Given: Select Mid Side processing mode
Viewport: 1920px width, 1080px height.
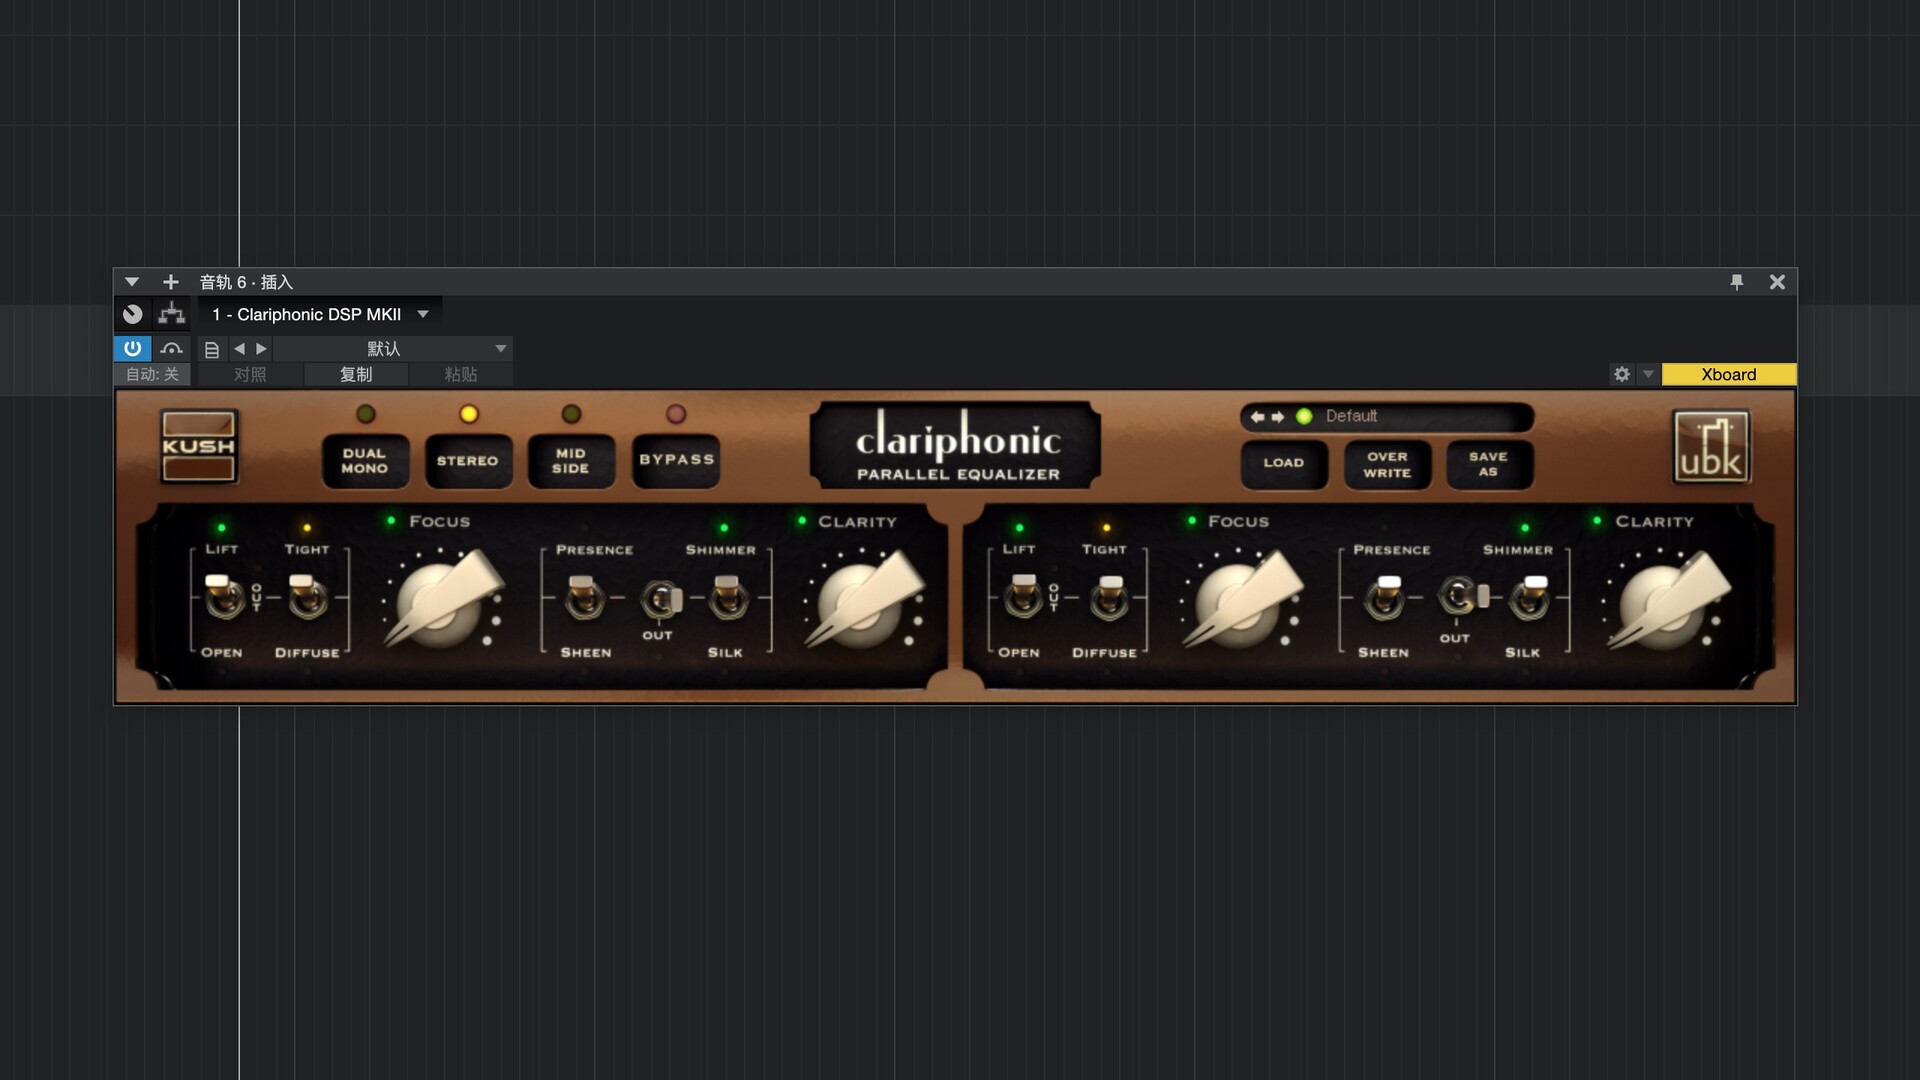Looking at the screenshot, I should click(x=571, y=461).
